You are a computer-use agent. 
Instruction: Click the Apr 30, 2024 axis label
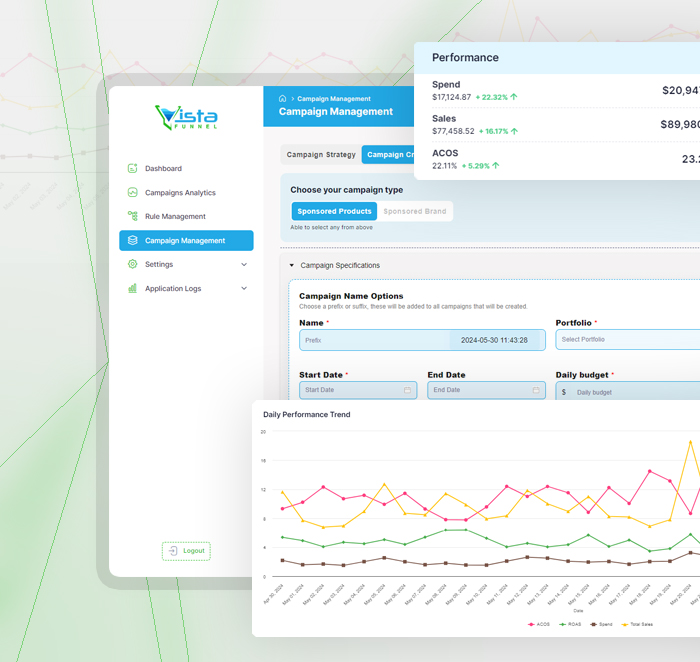click(x=274, y=594)
